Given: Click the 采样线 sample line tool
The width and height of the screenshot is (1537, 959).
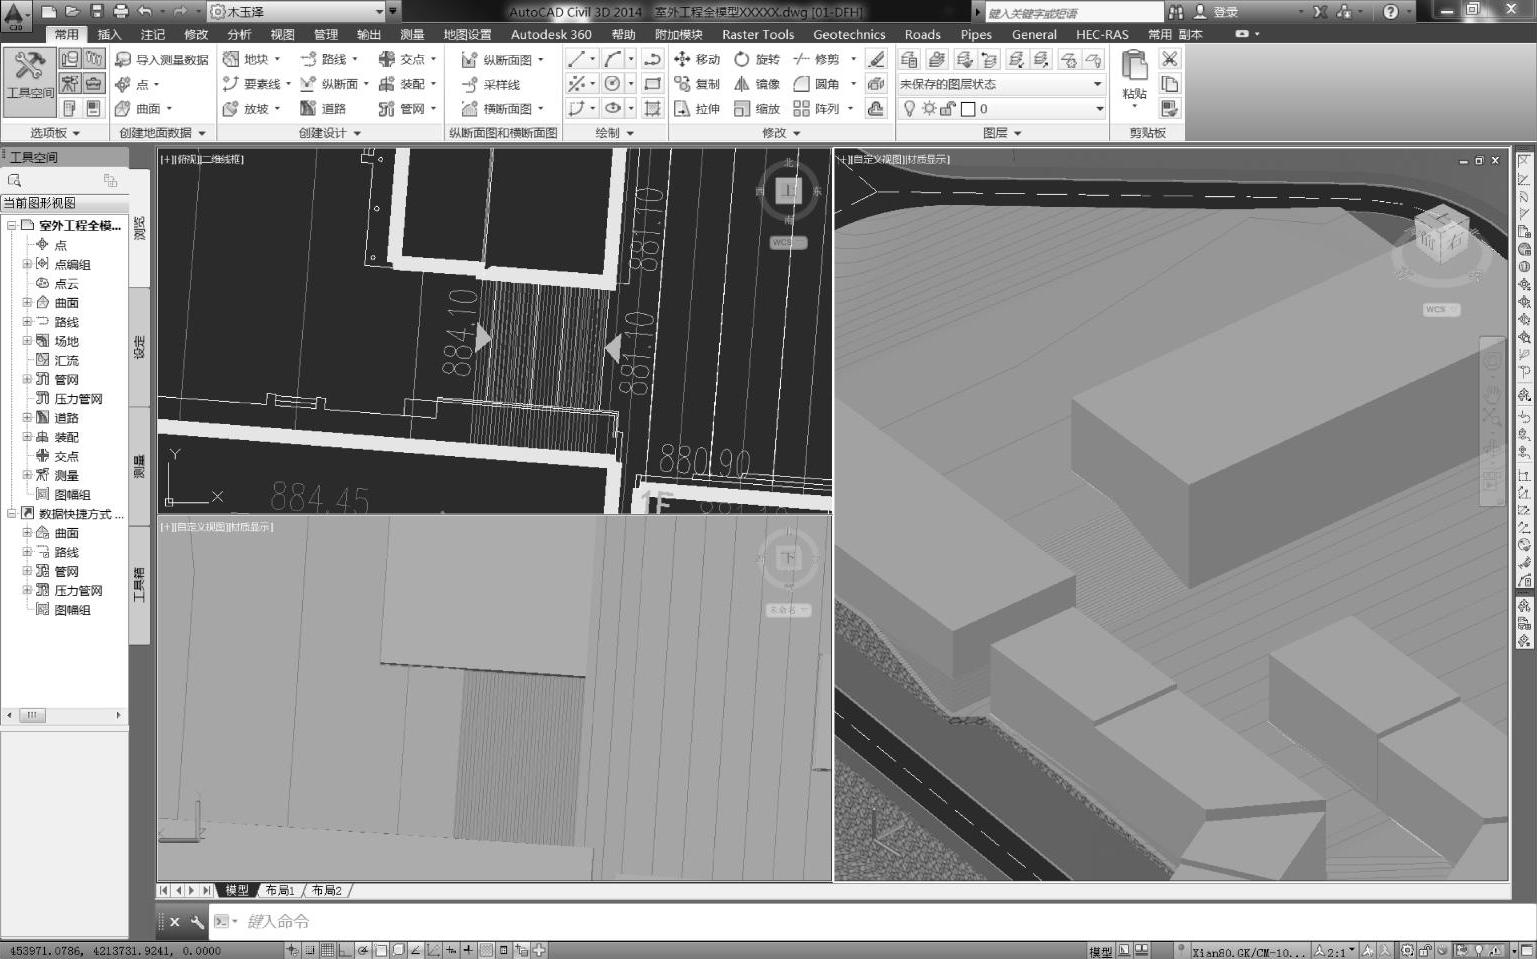Looking at the screenshot, I should [491, 84].
